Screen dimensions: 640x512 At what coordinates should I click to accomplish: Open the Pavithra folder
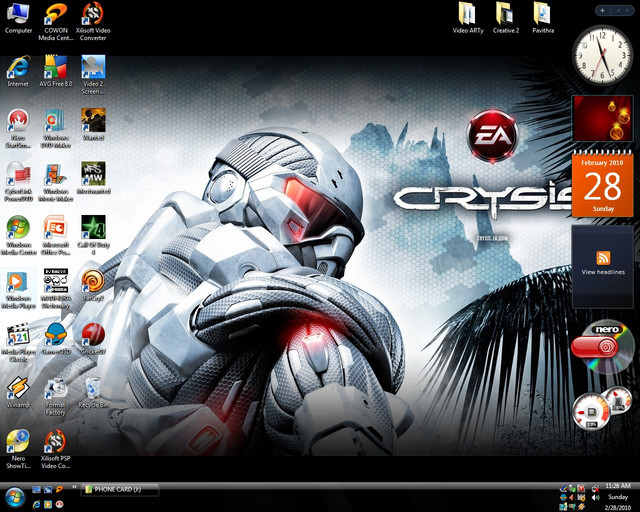point(543,18)
